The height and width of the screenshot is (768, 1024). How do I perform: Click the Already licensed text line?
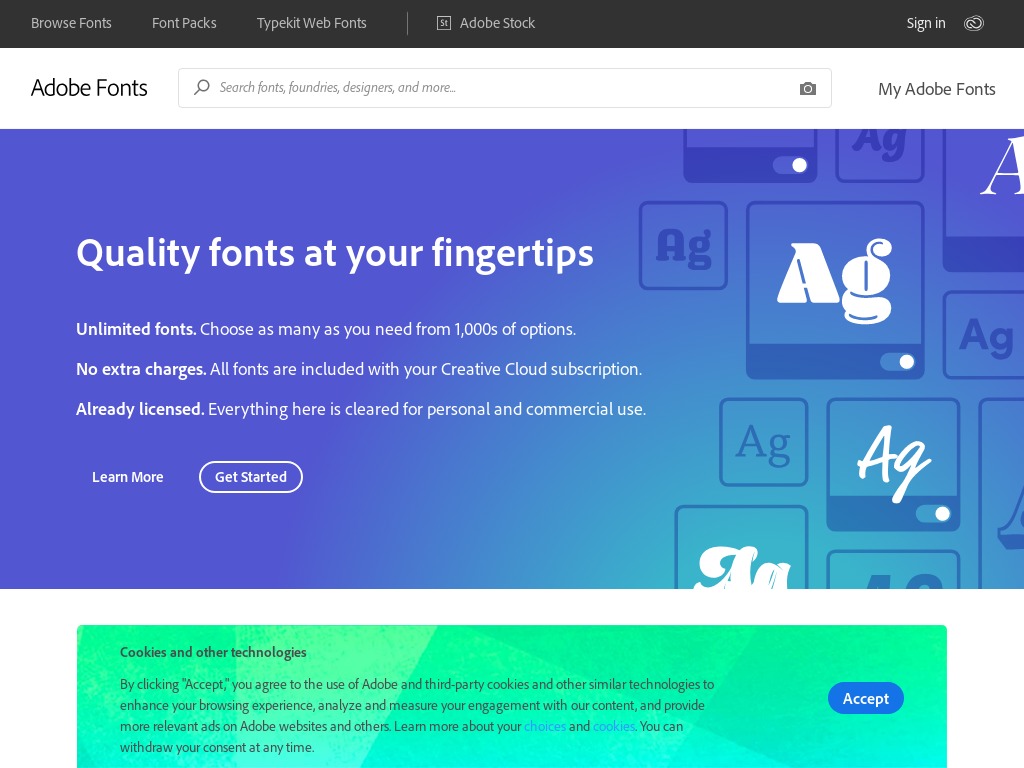pyautogui.click(x=360, y=409)
